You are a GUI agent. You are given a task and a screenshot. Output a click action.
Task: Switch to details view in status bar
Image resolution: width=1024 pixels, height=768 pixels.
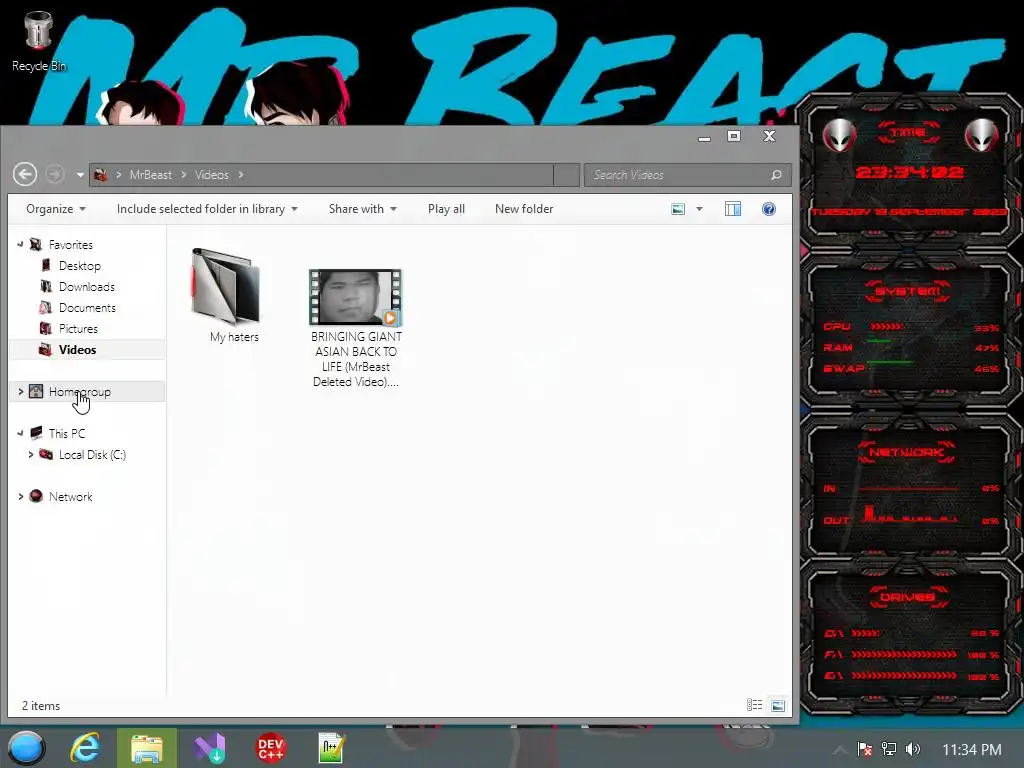tap(754, 705)
